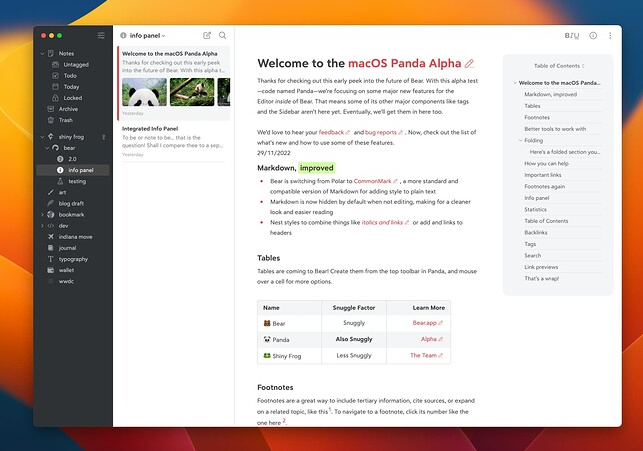643x451 pixels.
Task: Jump to How you can help
Action: coord(546,163)
